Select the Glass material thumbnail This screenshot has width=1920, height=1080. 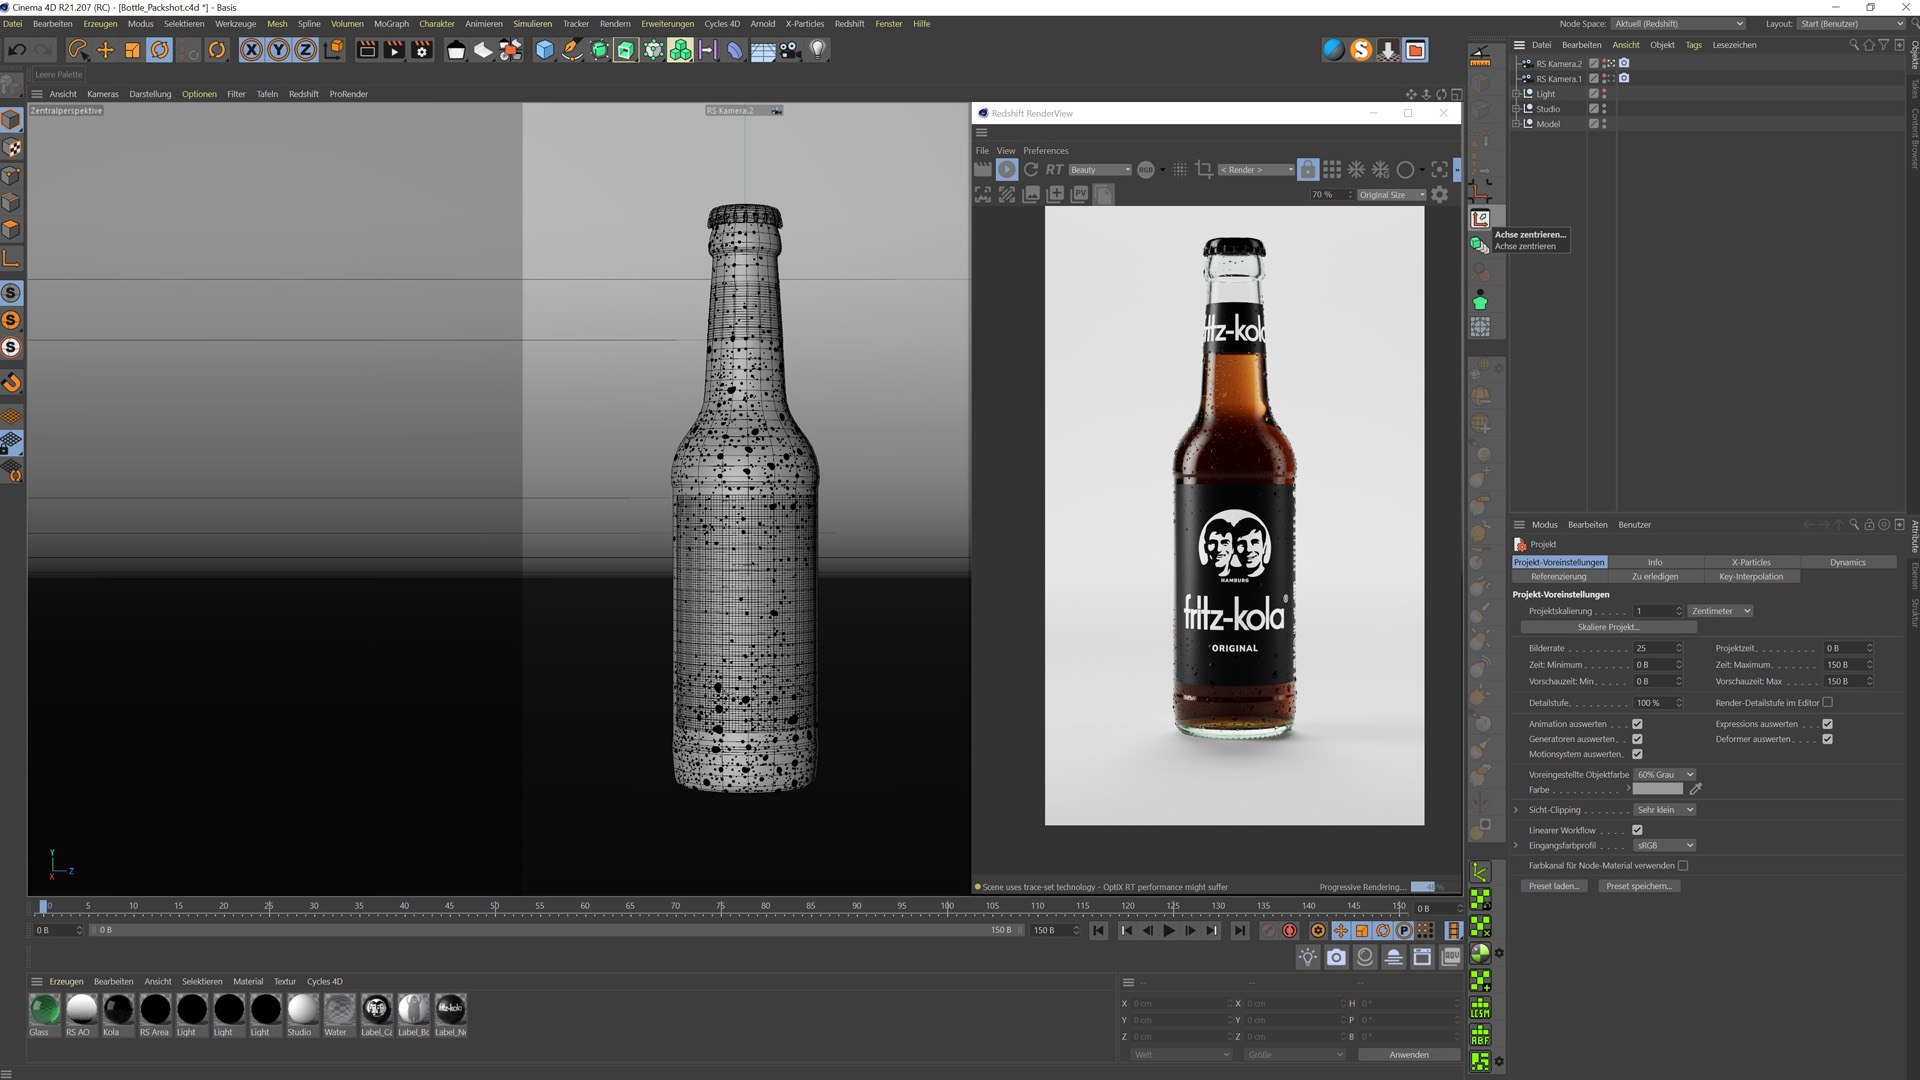[44, 1010]
